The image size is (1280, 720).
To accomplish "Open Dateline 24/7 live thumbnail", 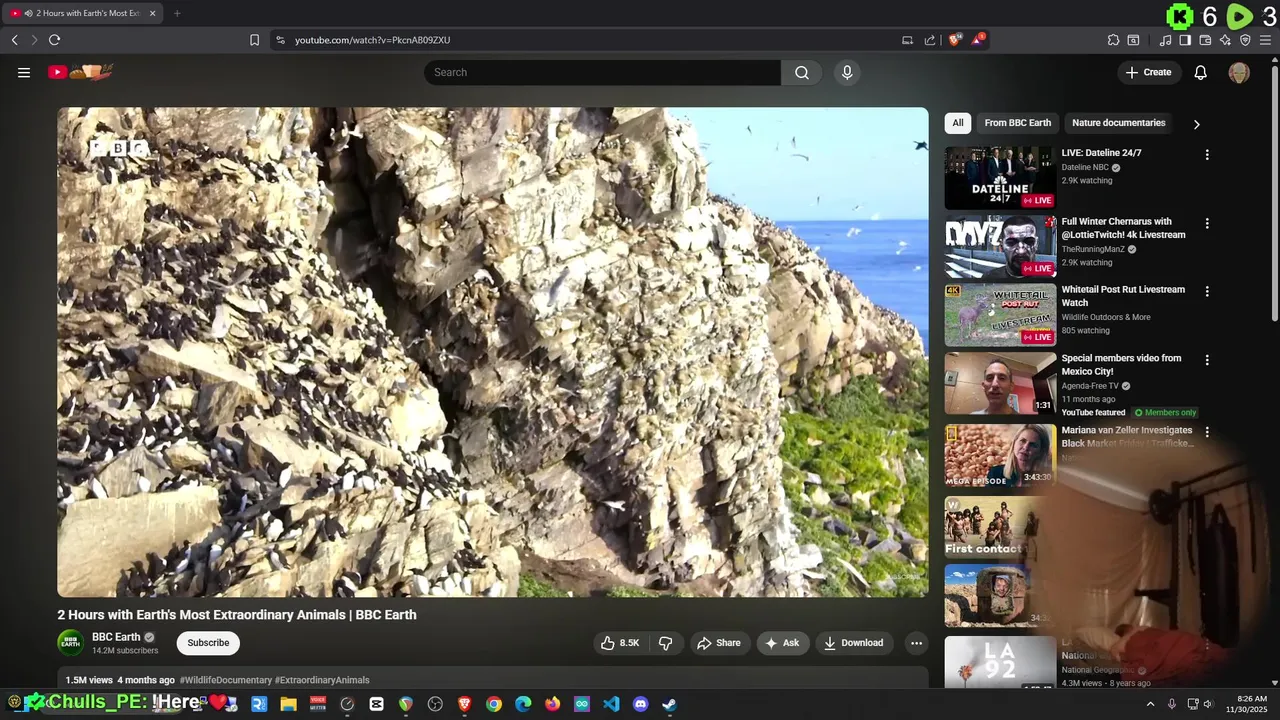I will pyautogui.click(x=1000, y=178).
